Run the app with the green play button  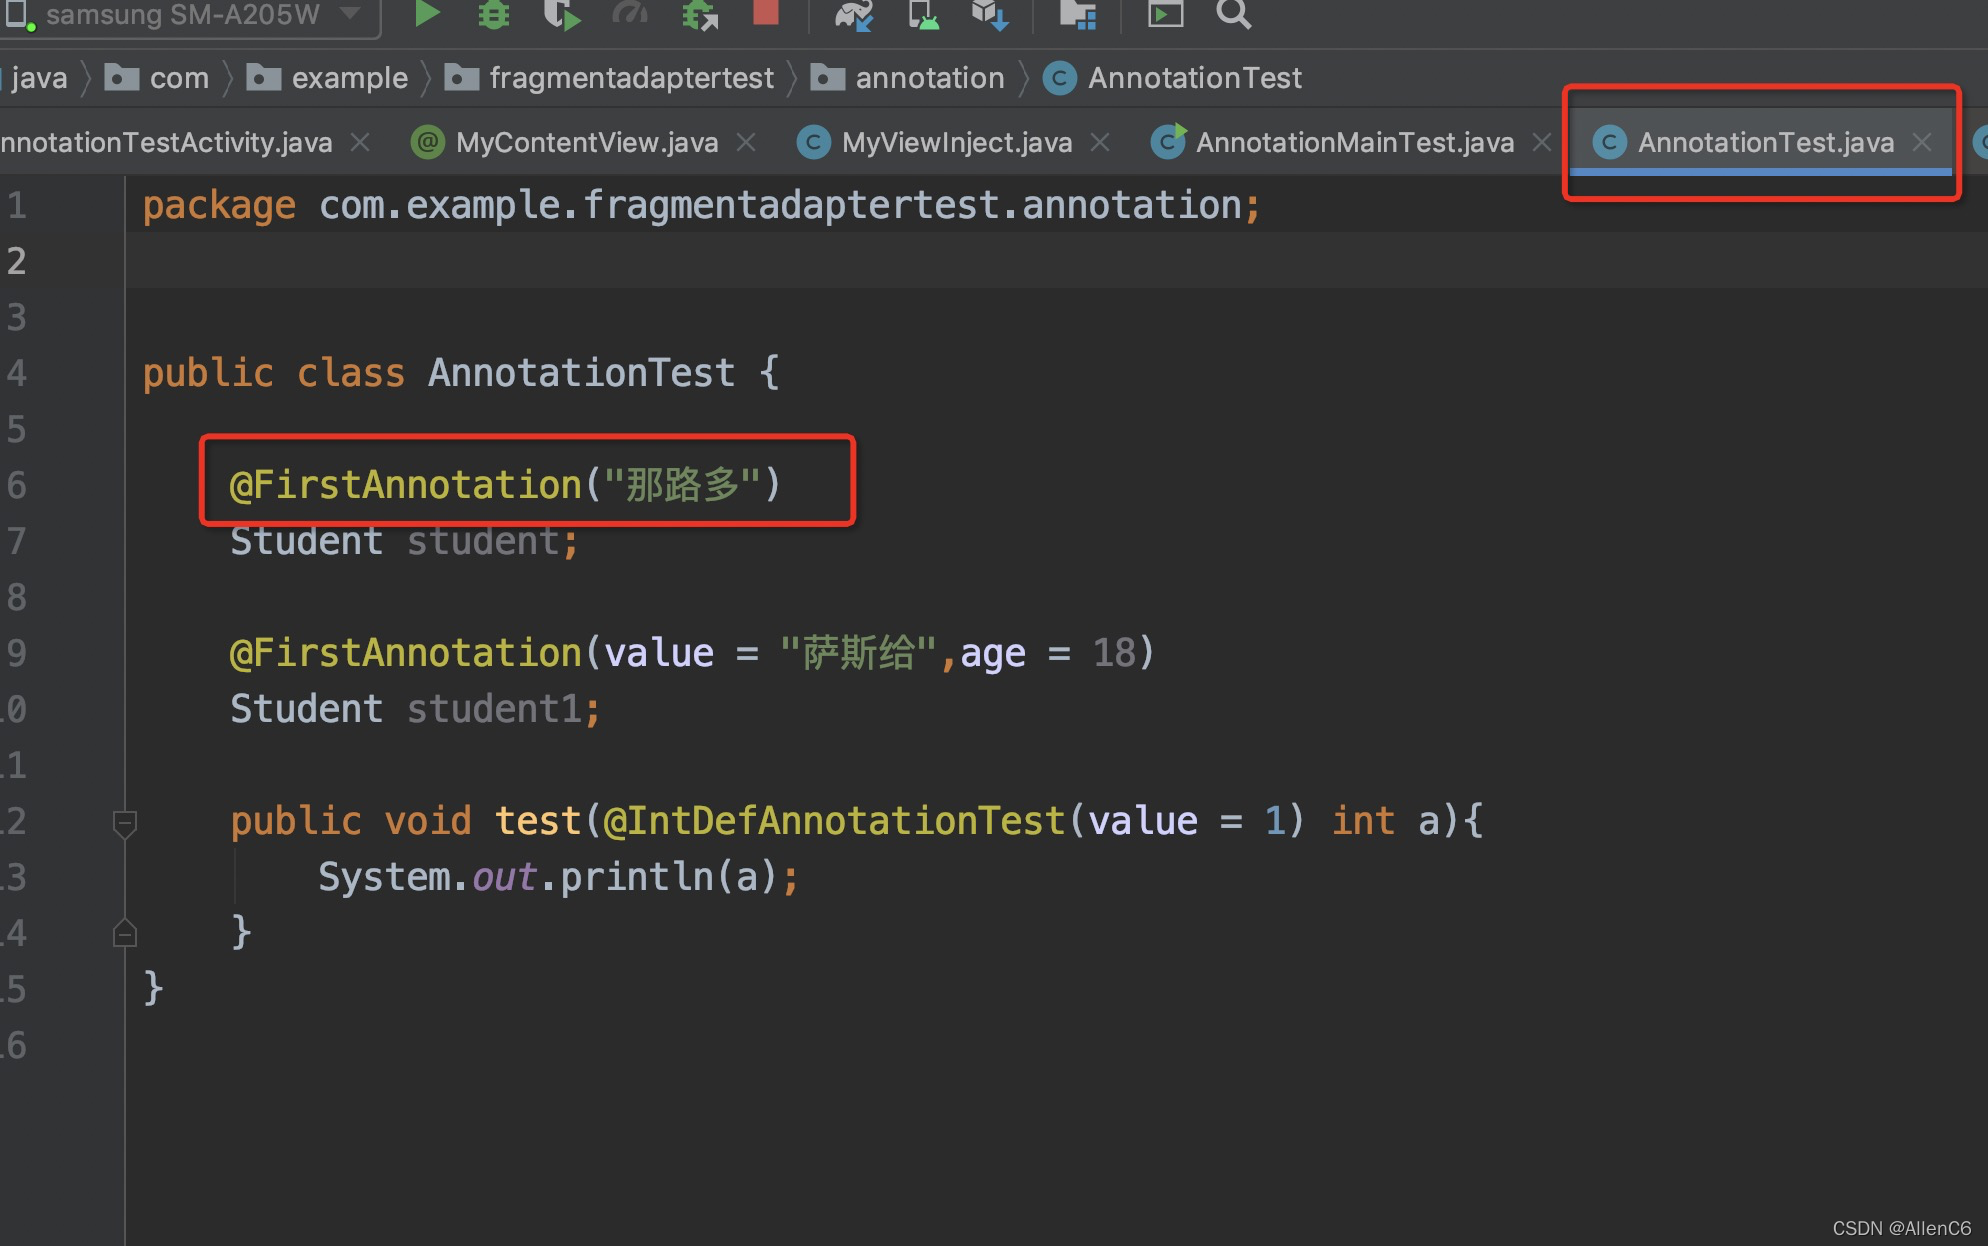coord(427,13)
